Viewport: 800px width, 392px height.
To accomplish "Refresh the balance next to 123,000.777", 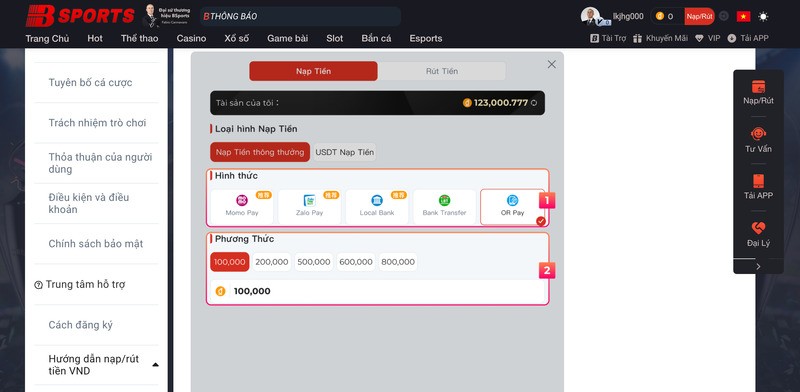I will pos(534,103).
